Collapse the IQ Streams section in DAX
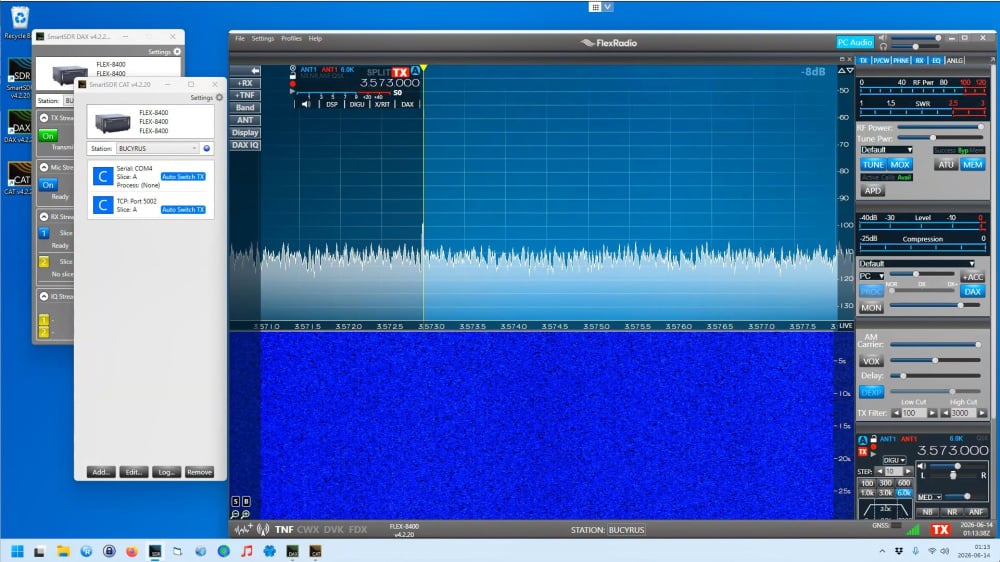The width and height of the screenshot is (1000, 562). tap(44, 297)
